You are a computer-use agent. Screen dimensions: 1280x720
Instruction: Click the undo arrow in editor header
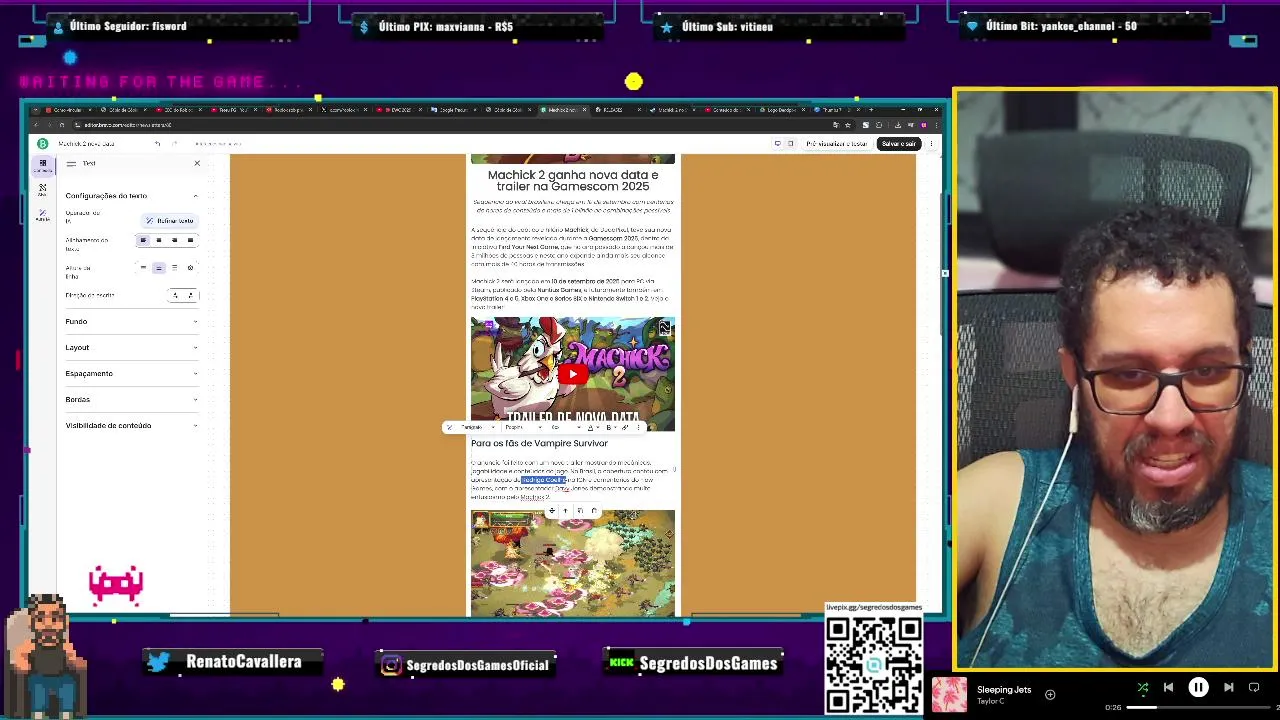157,144
